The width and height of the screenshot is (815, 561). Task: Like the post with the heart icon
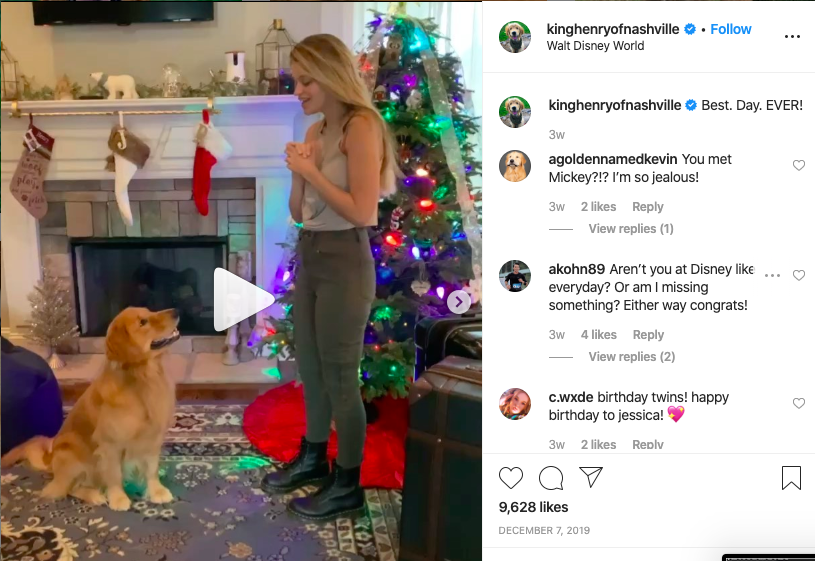(x=510, y=477)
